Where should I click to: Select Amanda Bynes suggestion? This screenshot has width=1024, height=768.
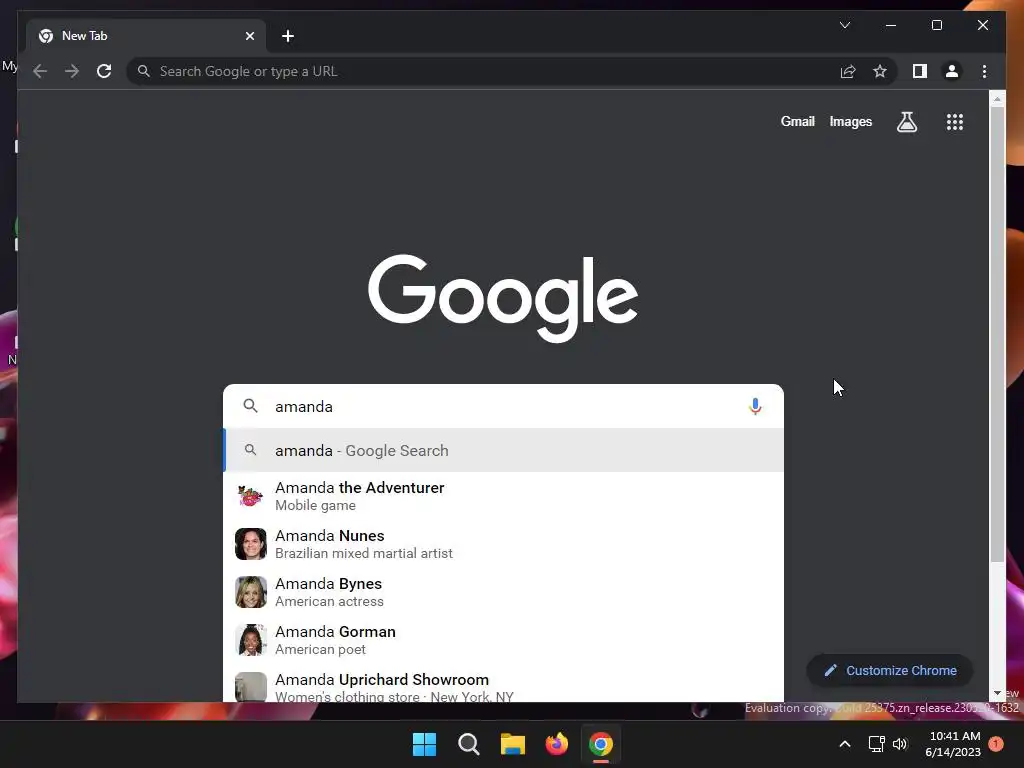point(503,592)
